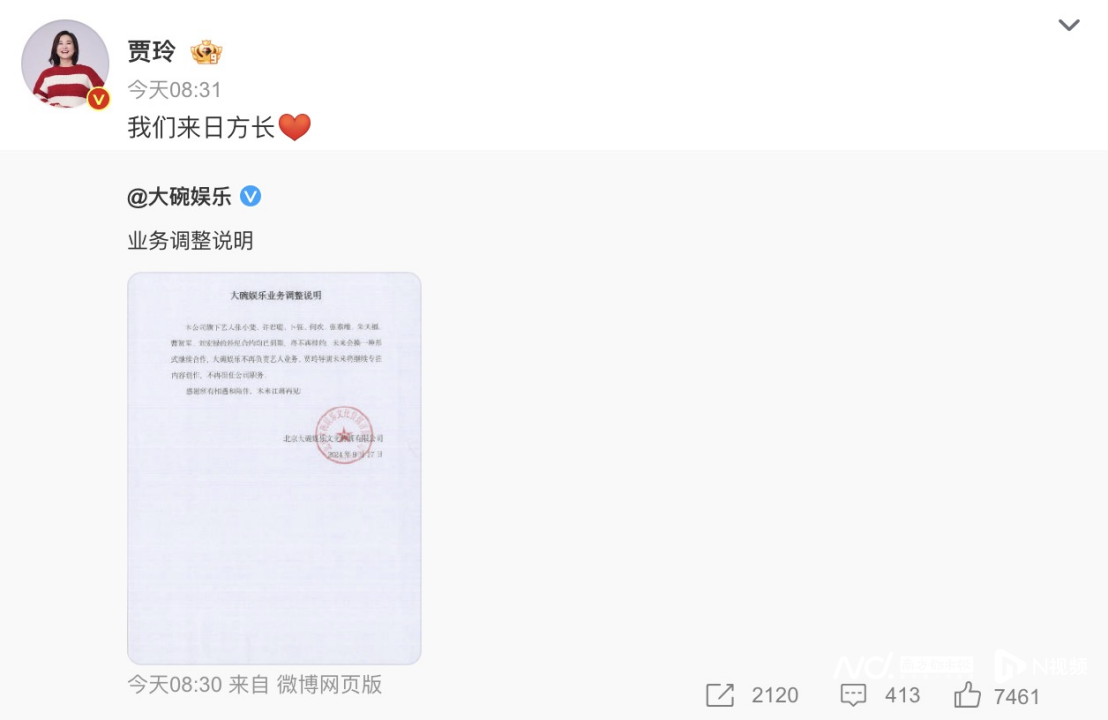Click the repost count 2120
This screenshot has height=720, width=1108.
pyautogui.click(x=775, y=695)
